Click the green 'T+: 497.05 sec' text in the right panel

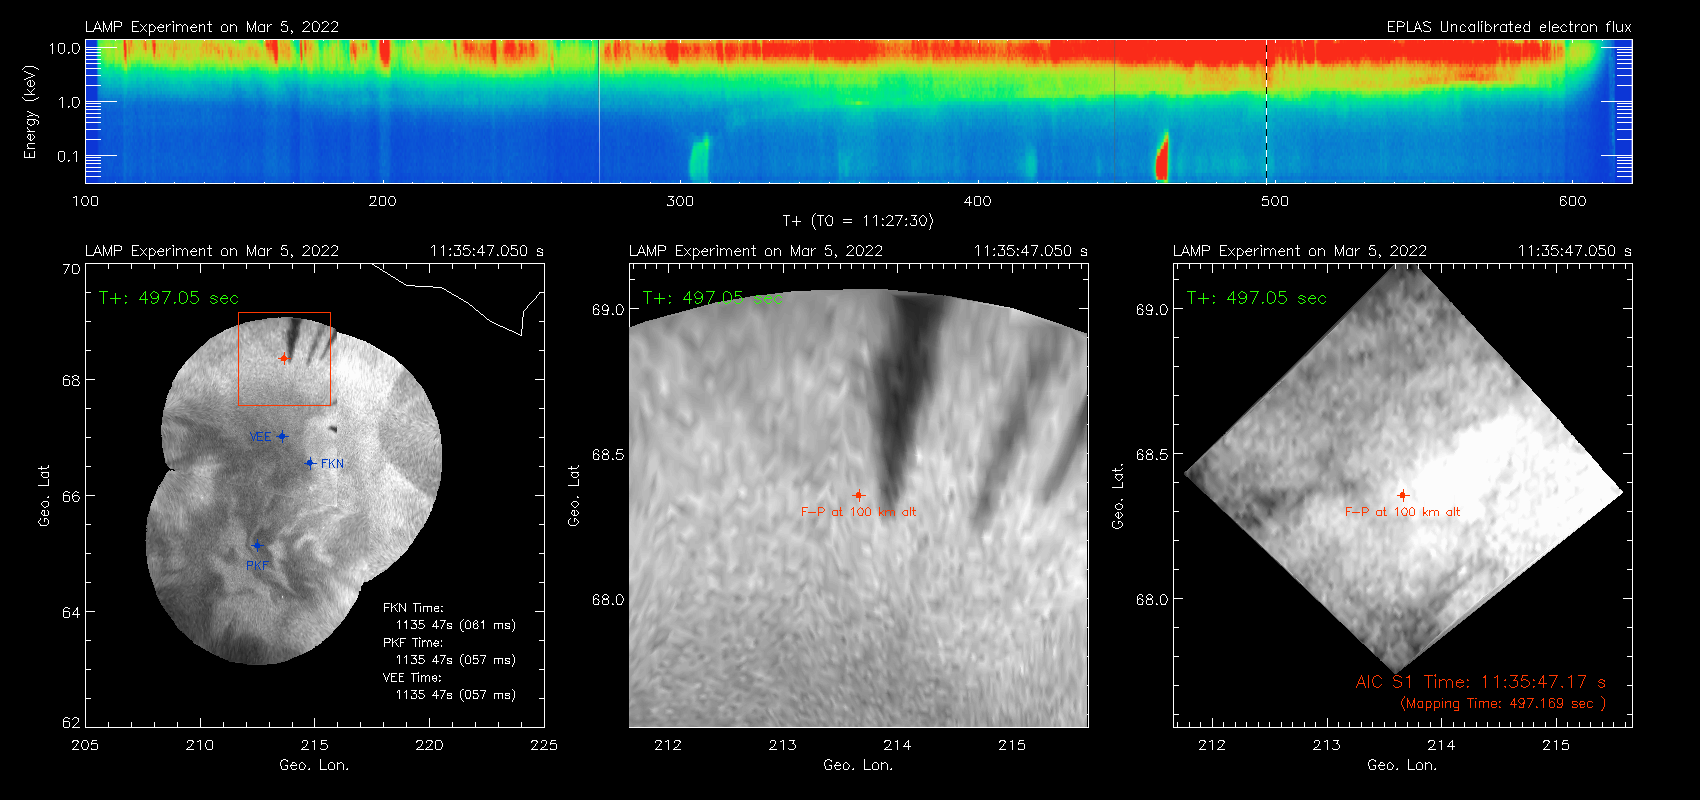pos(1257,298)
